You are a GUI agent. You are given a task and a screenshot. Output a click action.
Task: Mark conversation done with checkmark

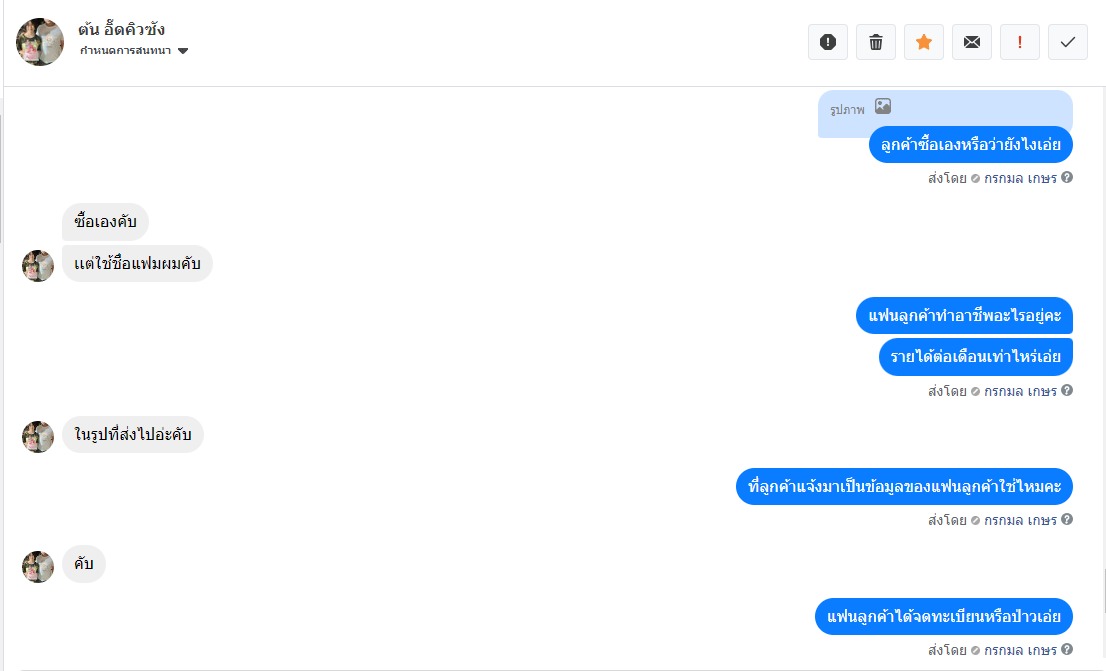tap(1067, 42)
